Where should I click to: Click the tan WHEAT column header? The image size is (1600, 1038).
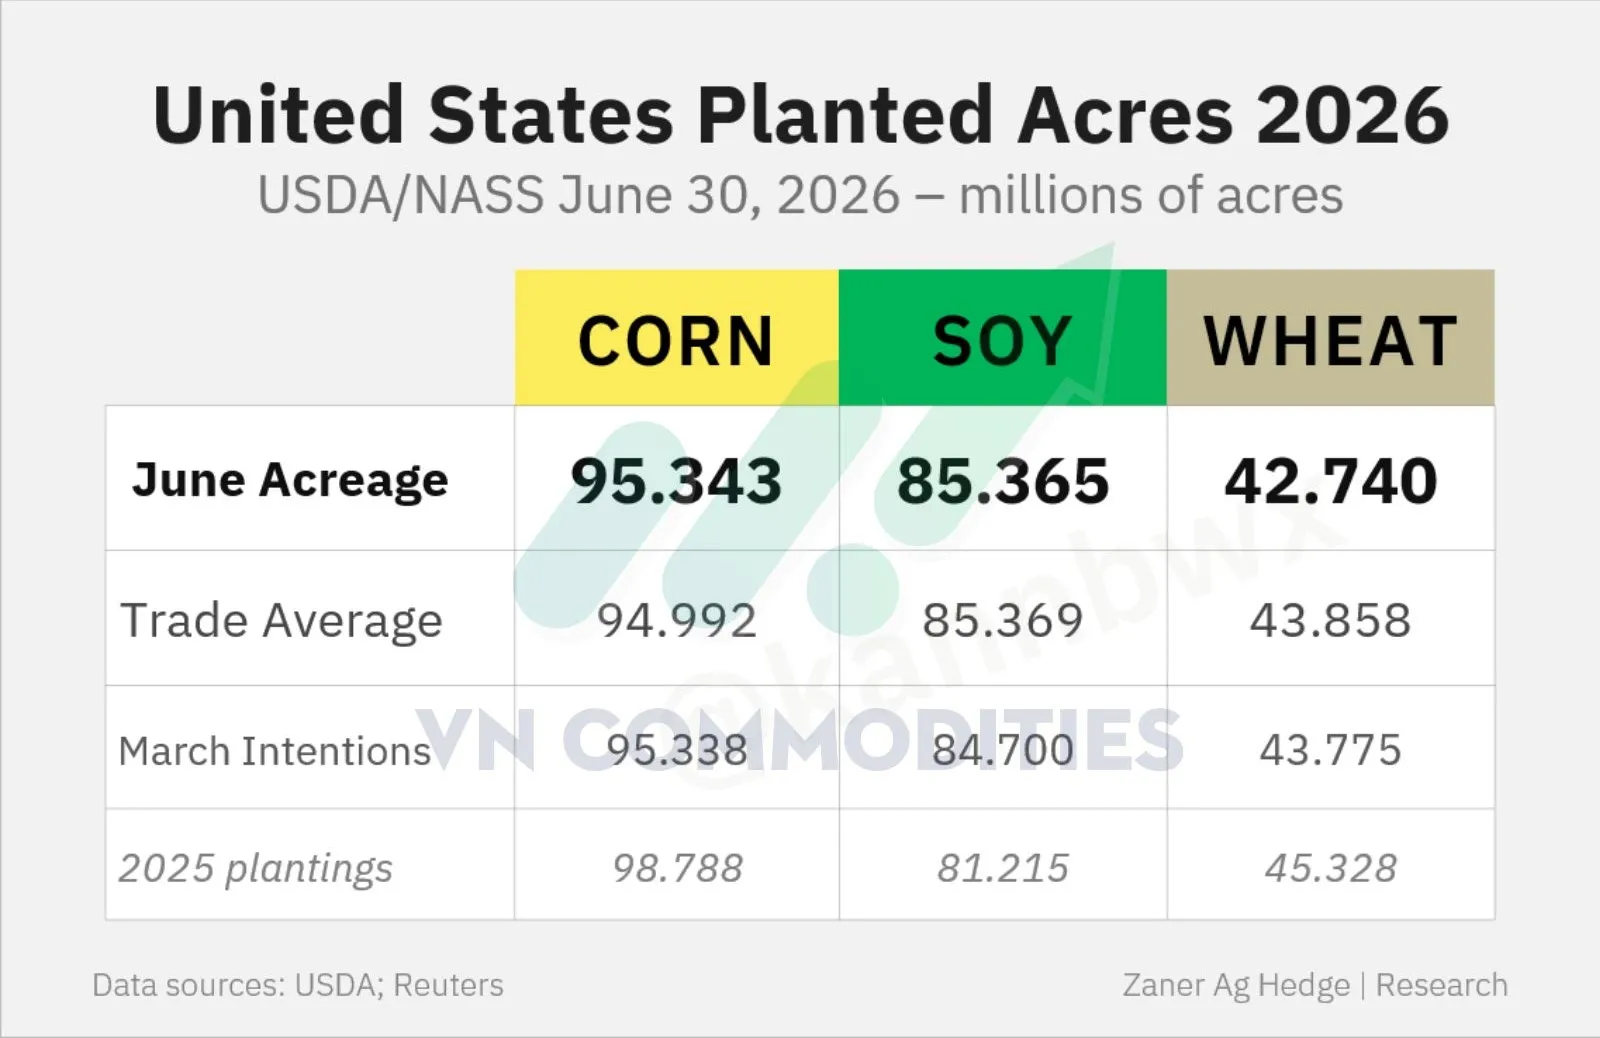pos(1331,338)
